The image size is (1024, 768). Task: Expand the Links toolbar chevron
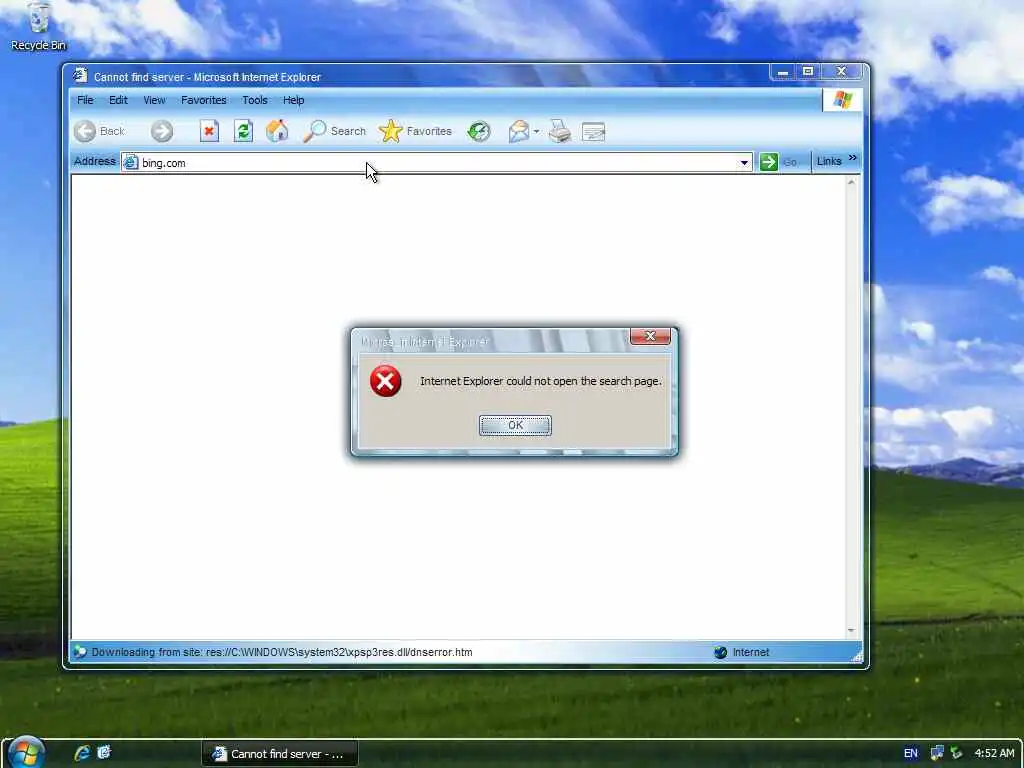pos(852,158)
